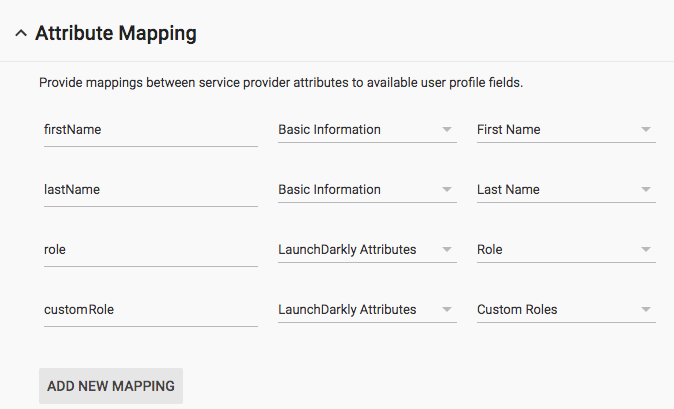Click the Attribute Mapping section heading
This screenshot has height=409, width=674.
point(115,33)
